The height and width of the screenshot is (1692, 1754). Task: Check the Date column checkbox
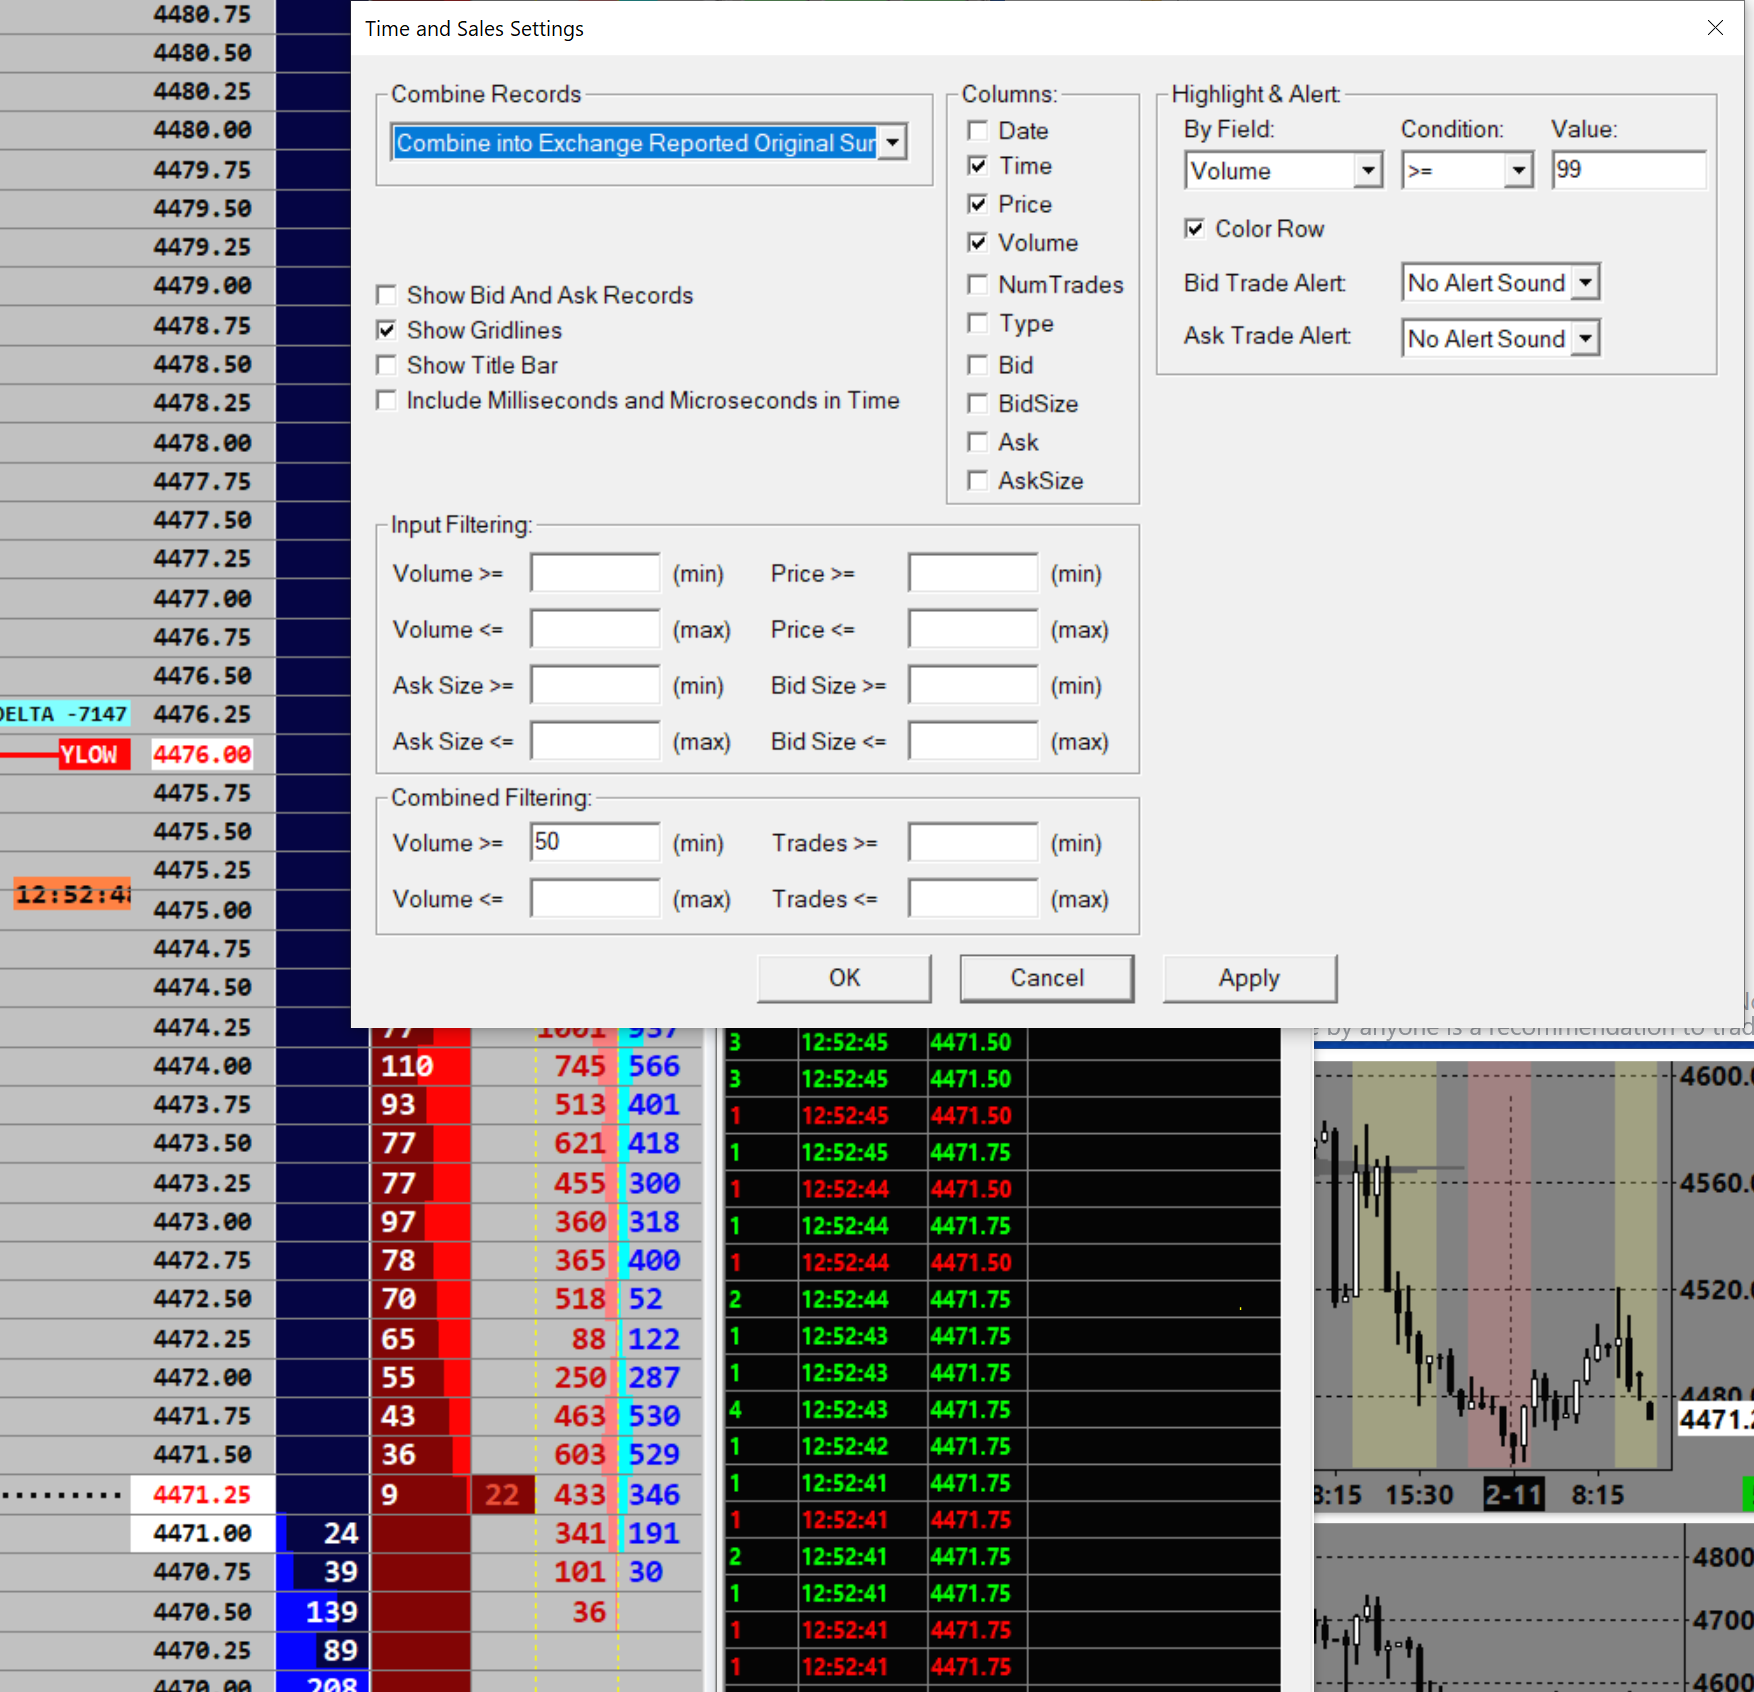coord(978,131)
